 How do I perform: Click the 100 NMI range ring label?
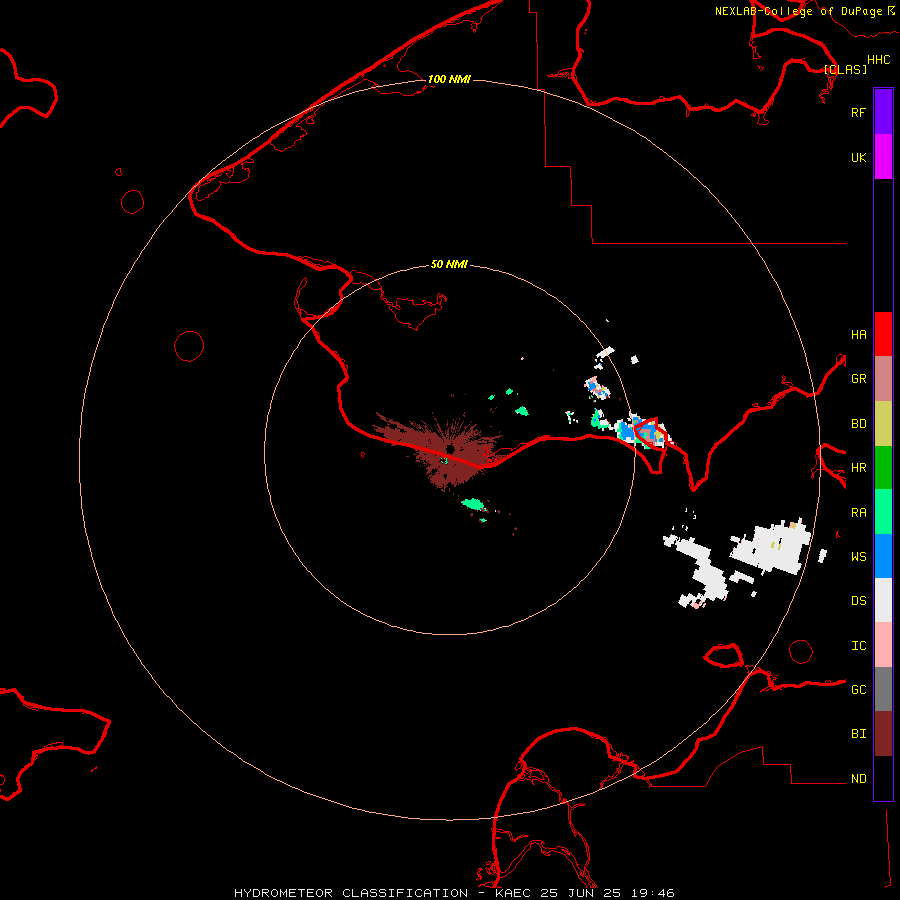(x=449, y=79)
